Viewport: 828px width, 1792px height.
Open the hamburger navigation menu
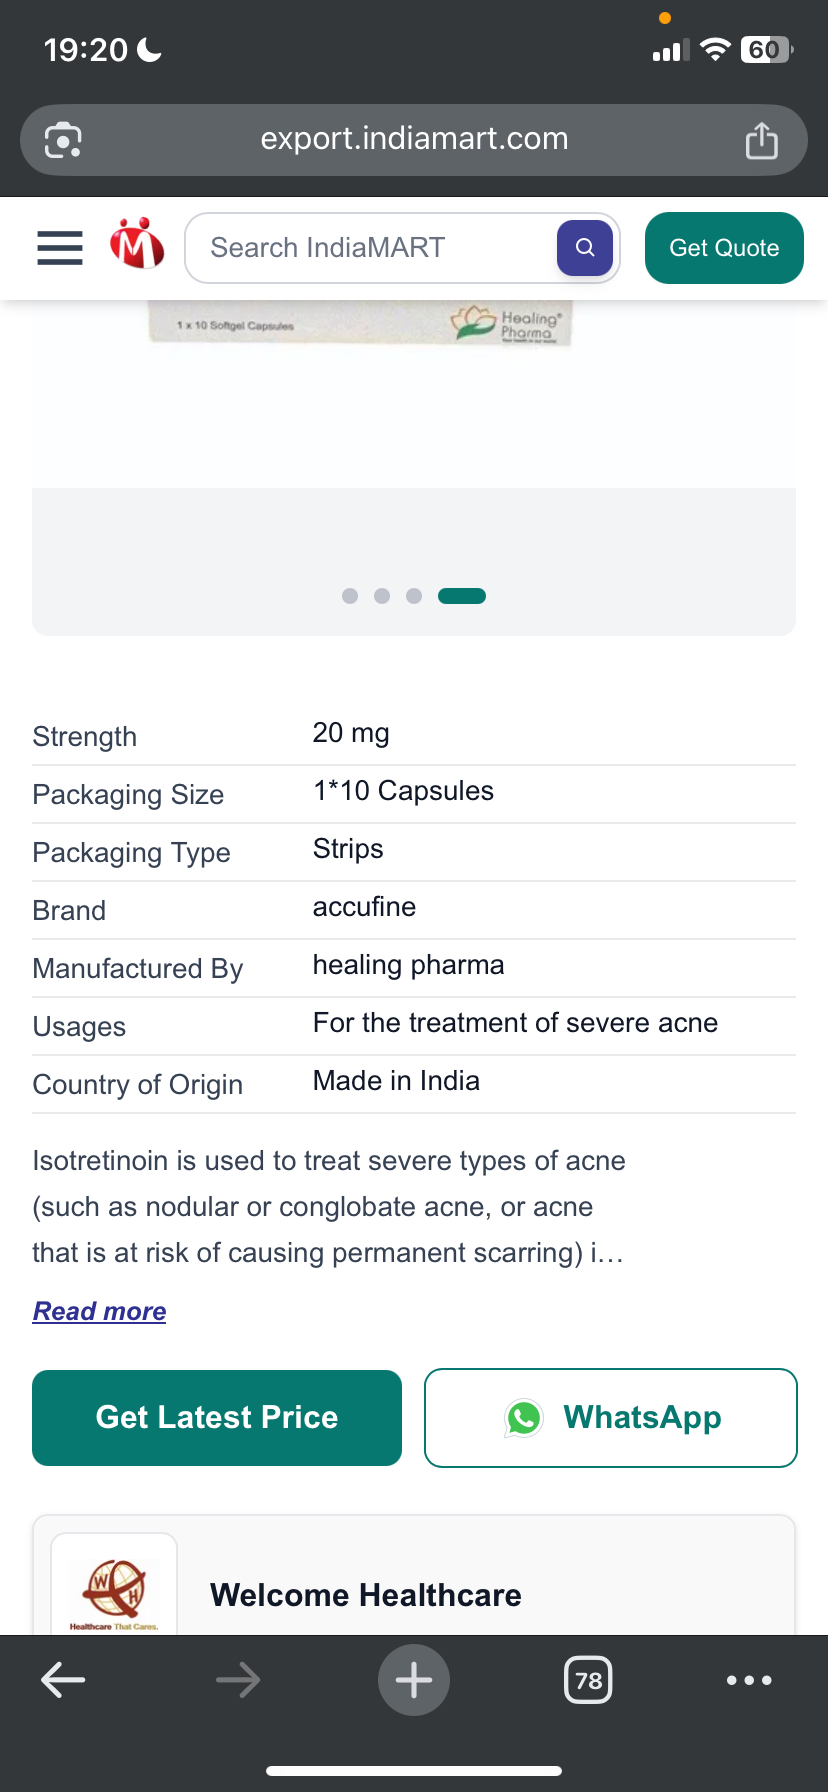[60, 248]
